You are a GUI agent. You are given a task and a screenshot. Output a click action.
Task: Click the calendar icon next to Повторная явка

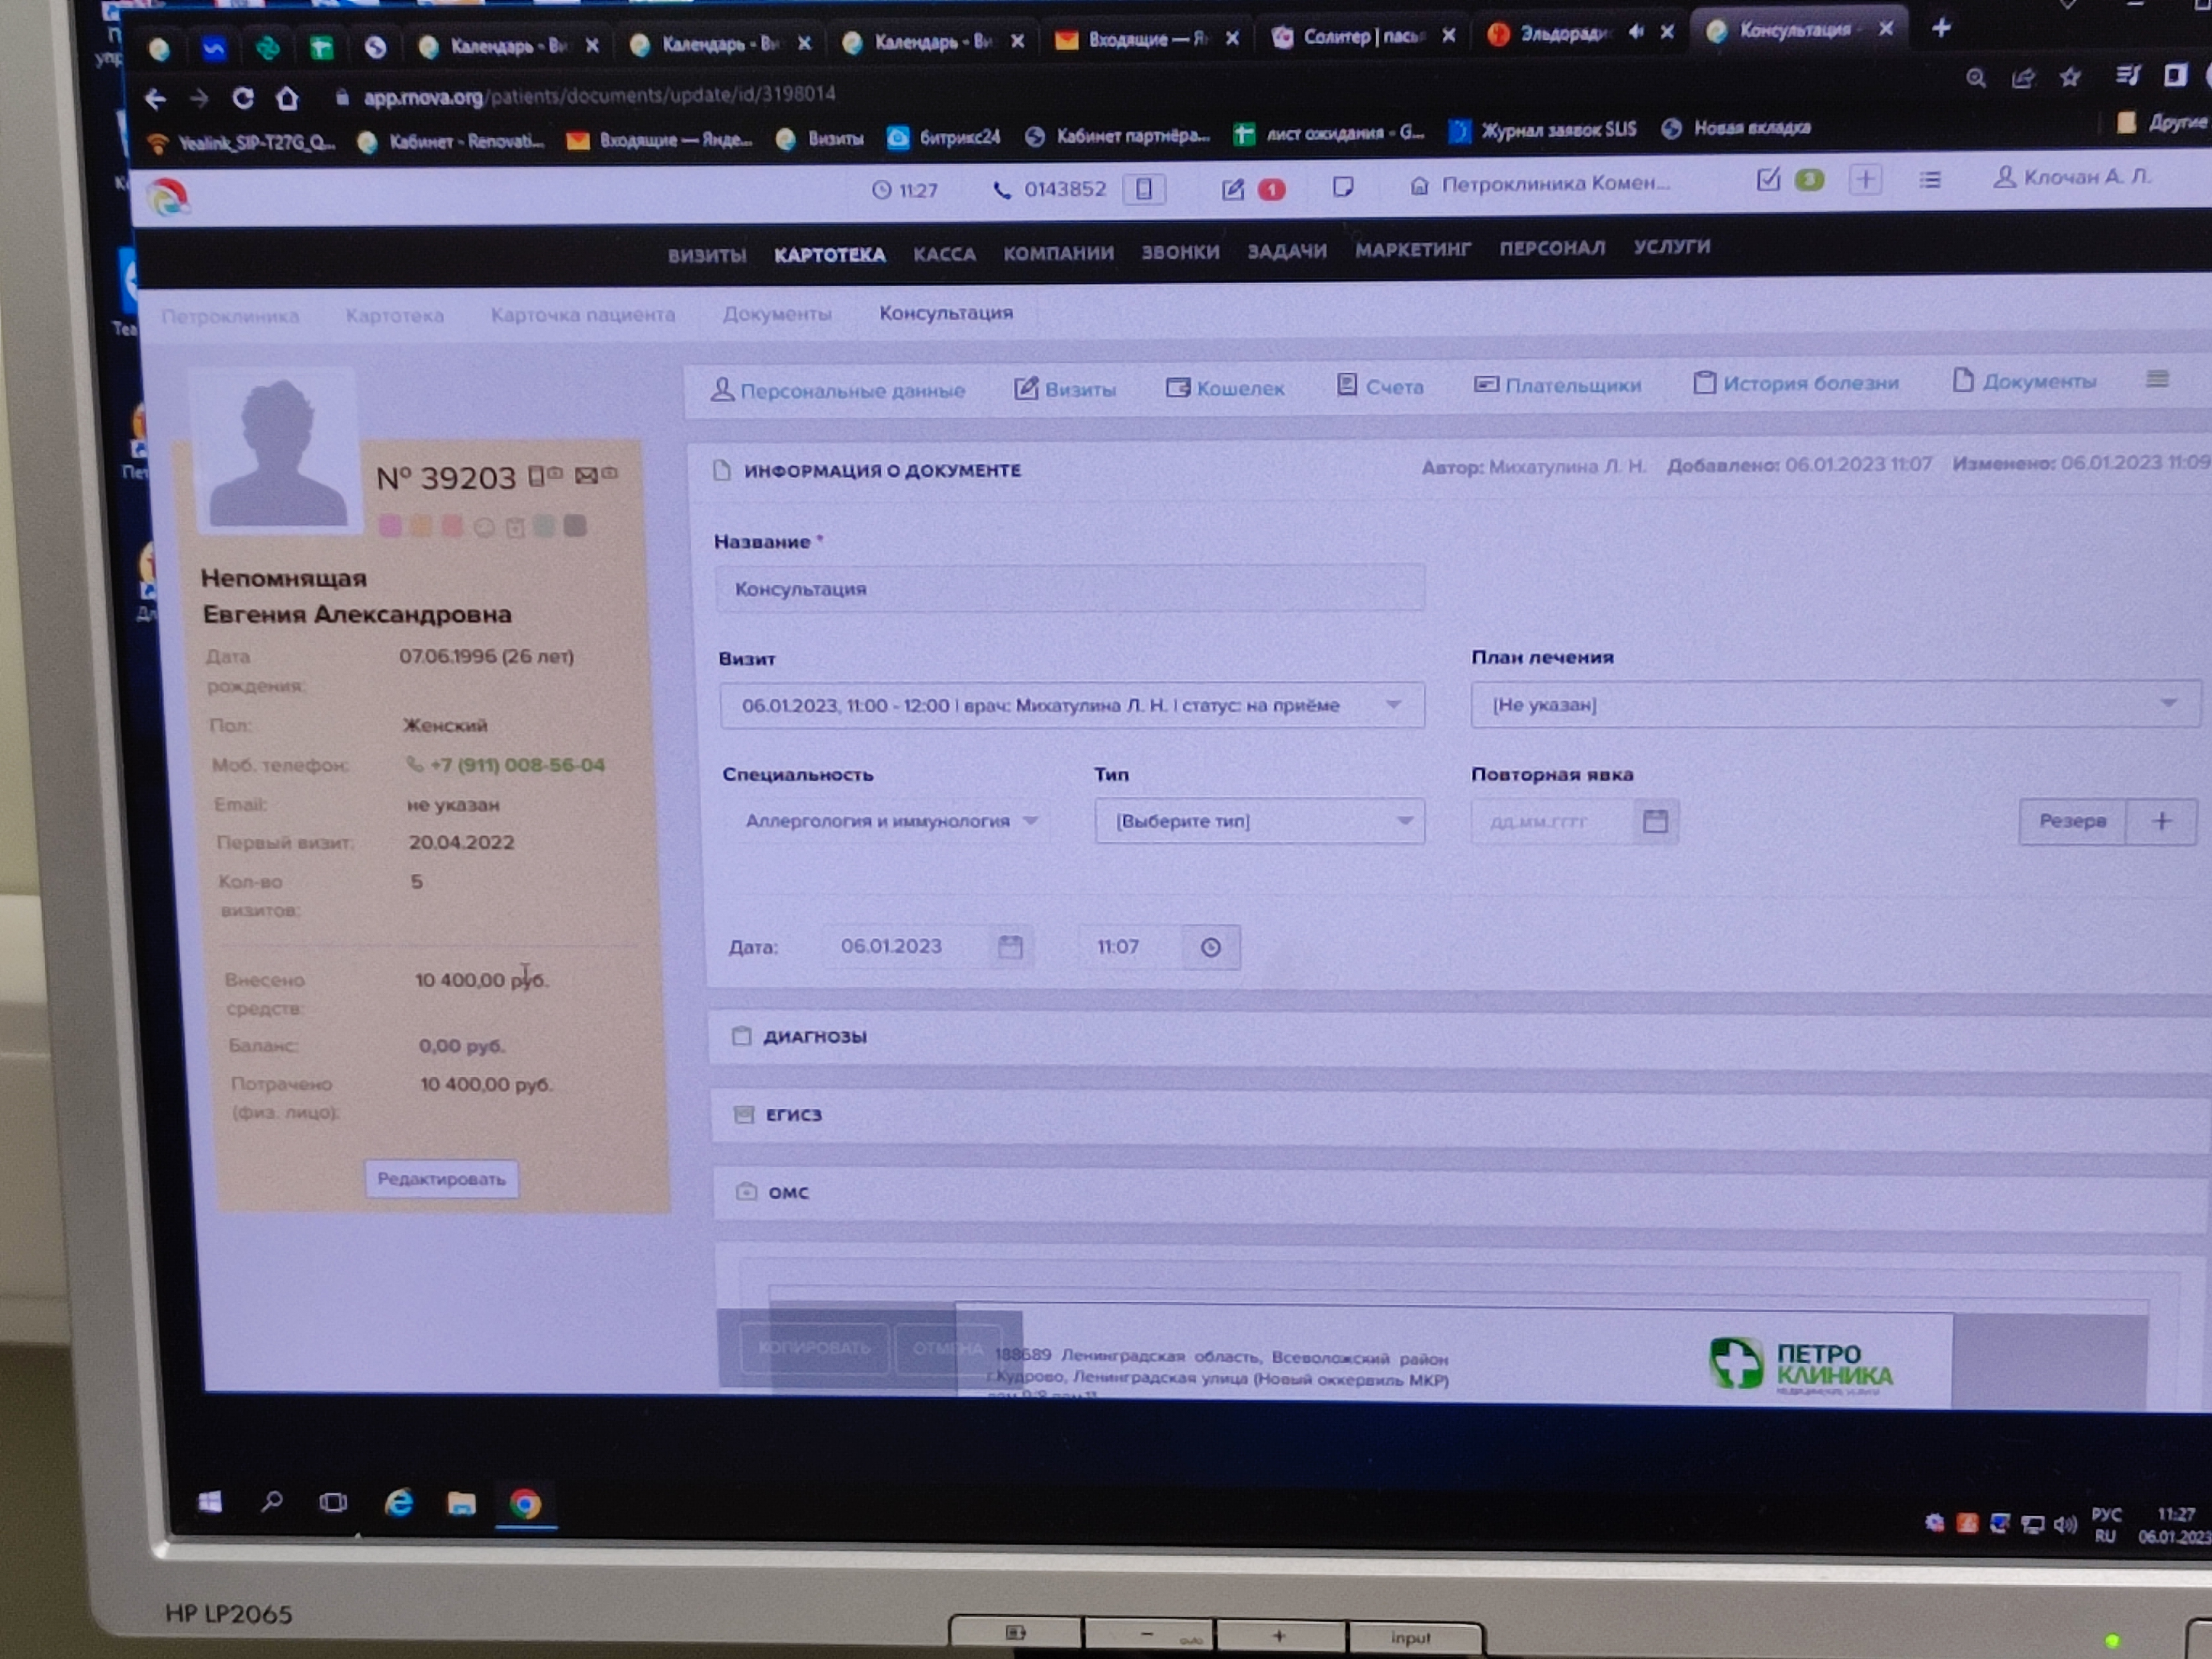pyautogui.click(x=1655, y=821)
